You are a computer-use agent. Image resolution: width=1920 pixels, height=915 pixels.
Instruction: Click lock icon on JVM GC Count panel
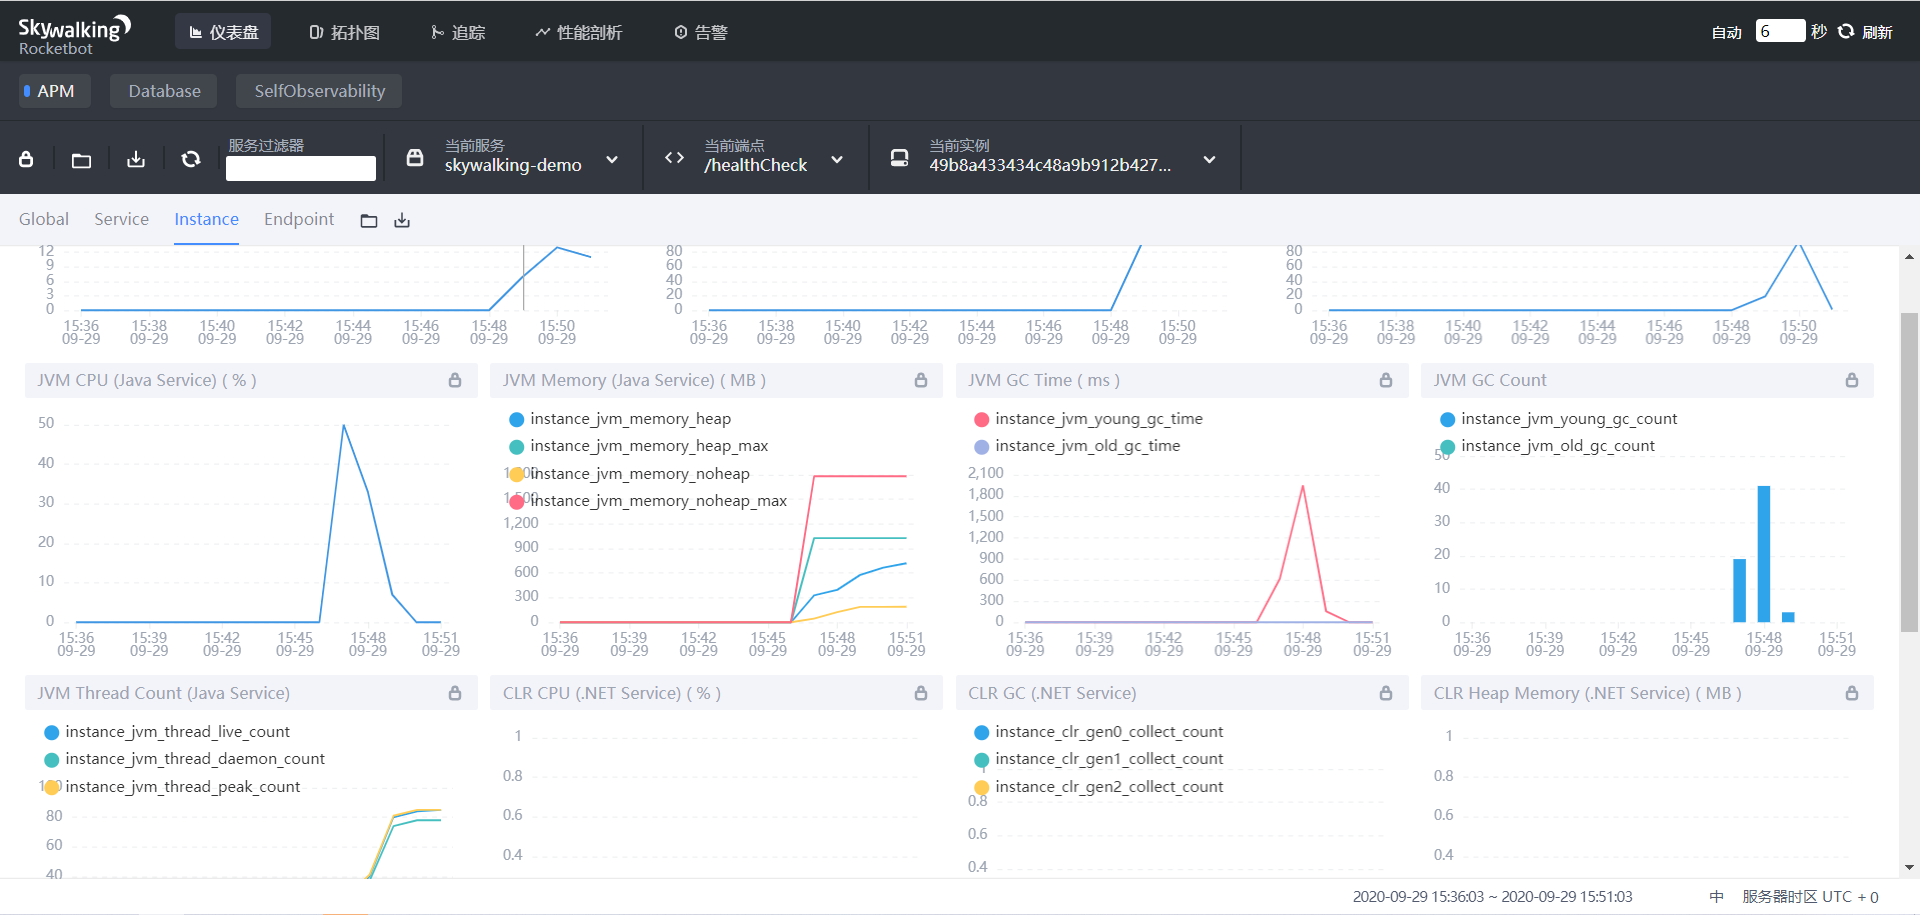[x=1852, y=380]
